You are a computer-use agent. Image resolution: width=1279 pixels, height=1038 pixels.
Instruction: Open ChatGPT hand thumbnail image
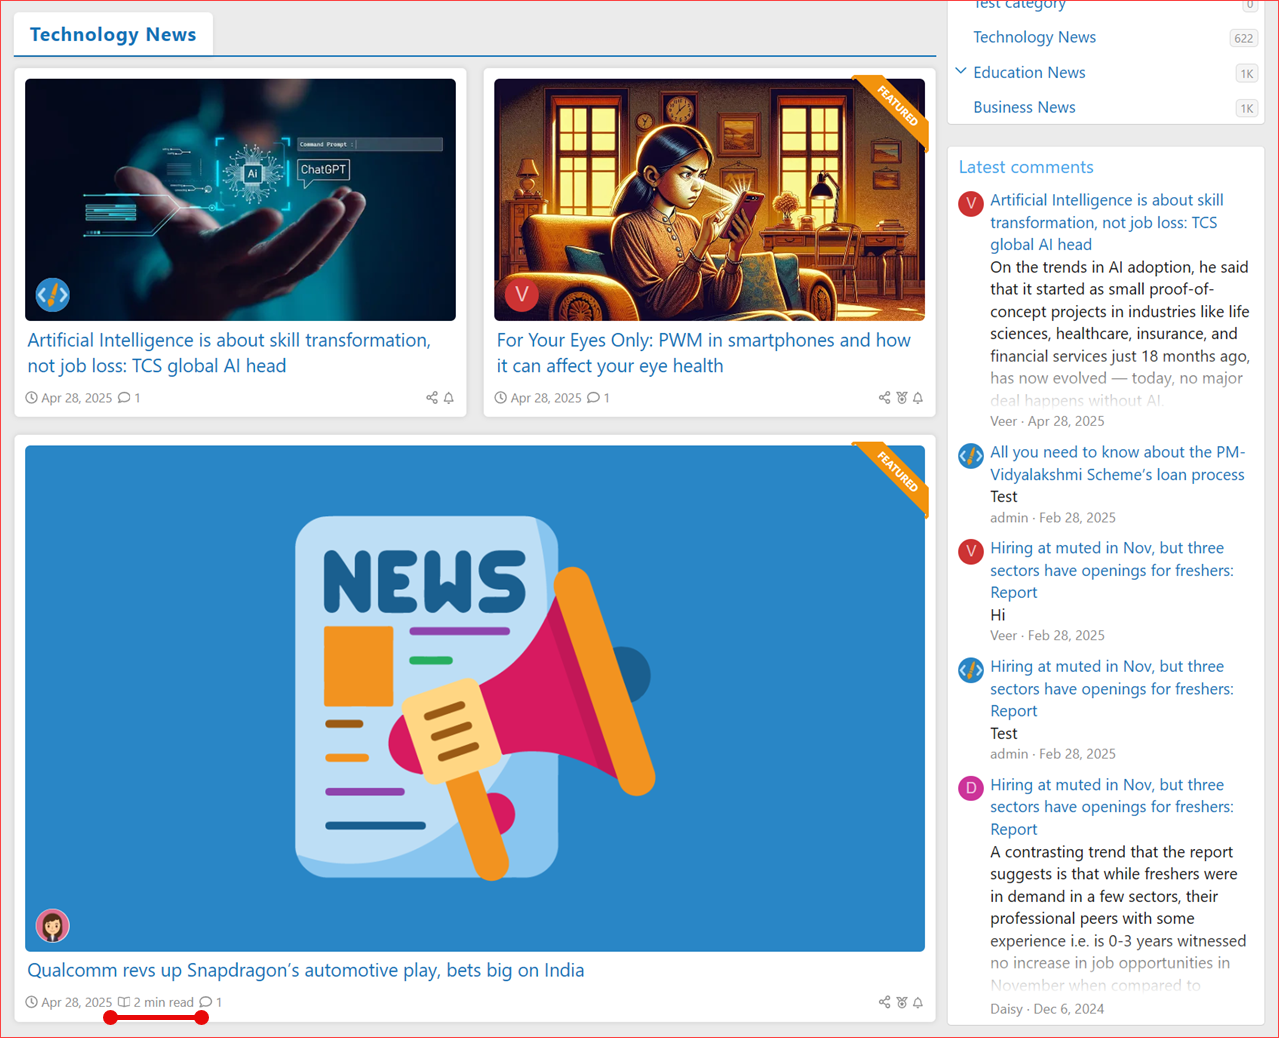[x=240, y=200]
